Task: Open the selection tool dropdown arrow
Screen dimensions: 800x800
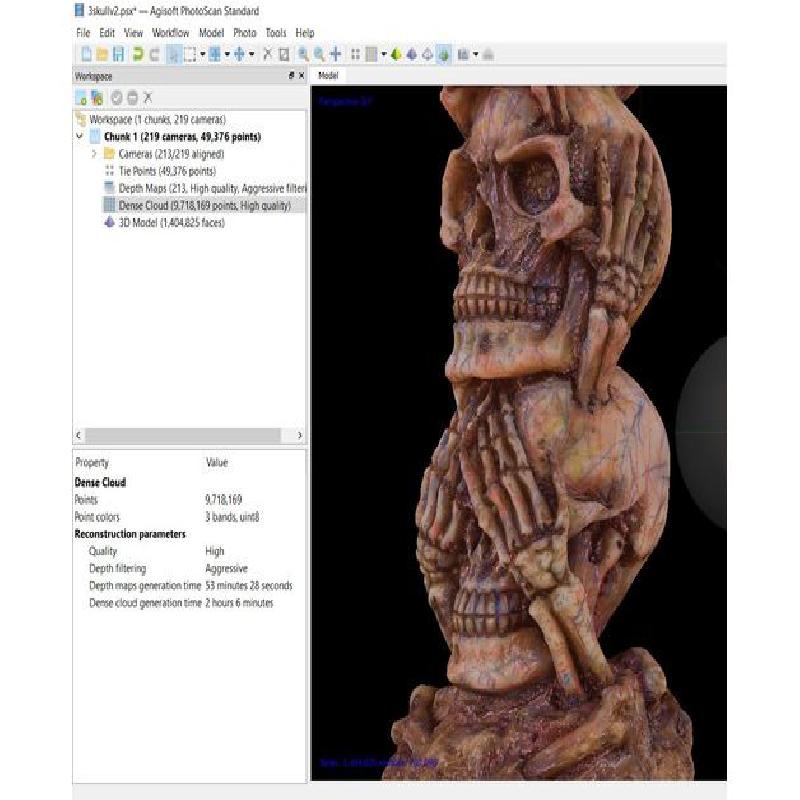Action: pyautogui.click(x=203, y=54)
